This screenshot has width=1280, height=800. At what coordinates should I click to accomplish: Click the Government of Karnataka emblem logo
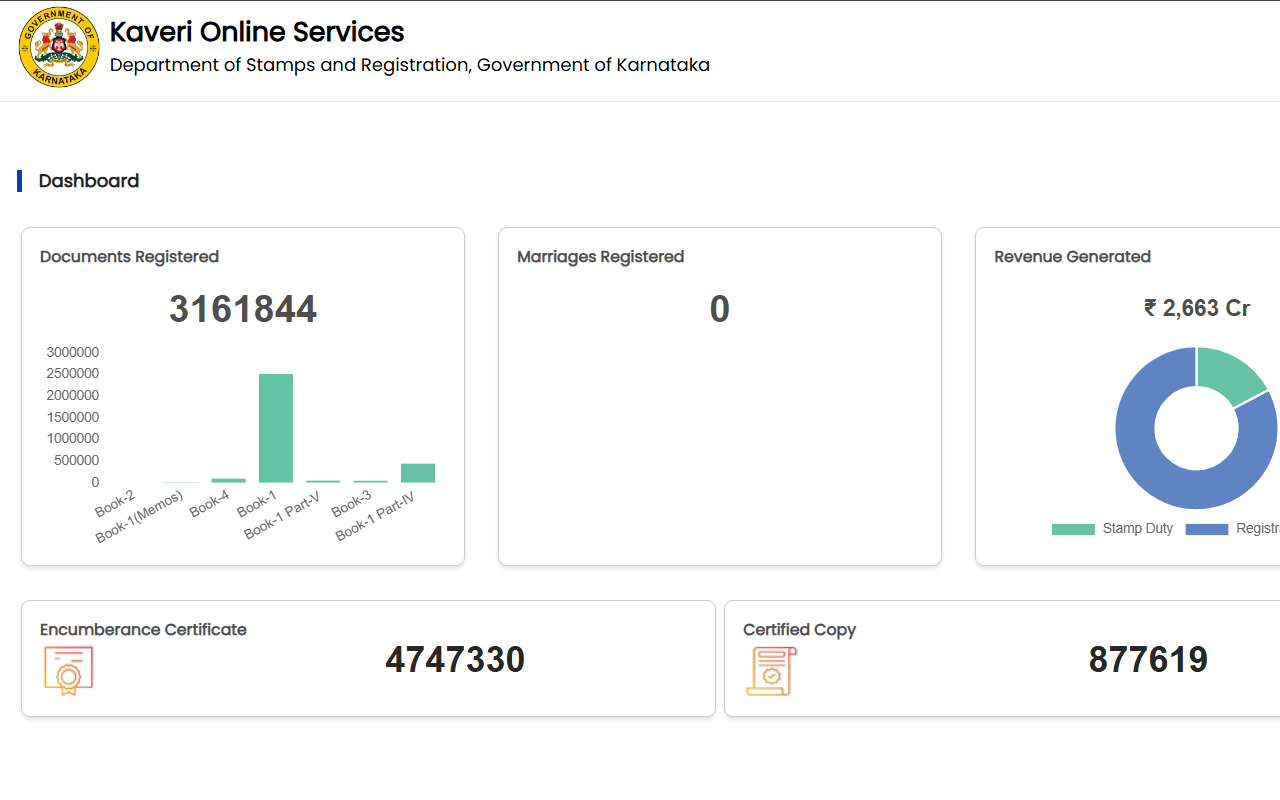(59, 48)
